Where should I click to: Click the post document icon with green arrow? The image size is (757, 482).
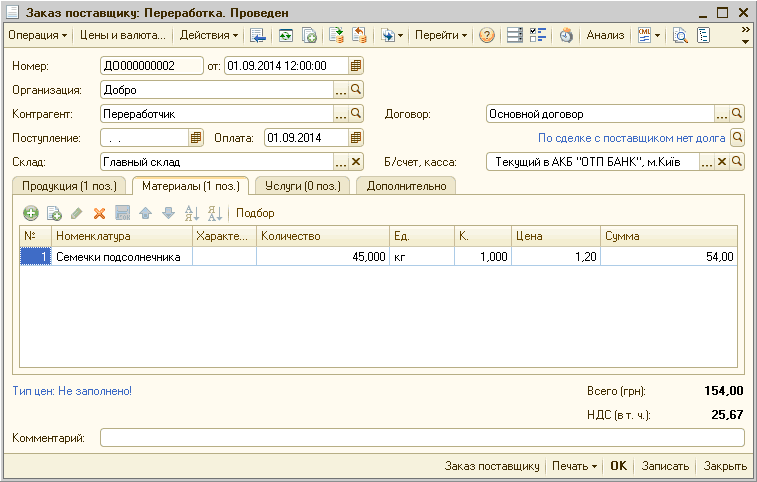point(336,35)
